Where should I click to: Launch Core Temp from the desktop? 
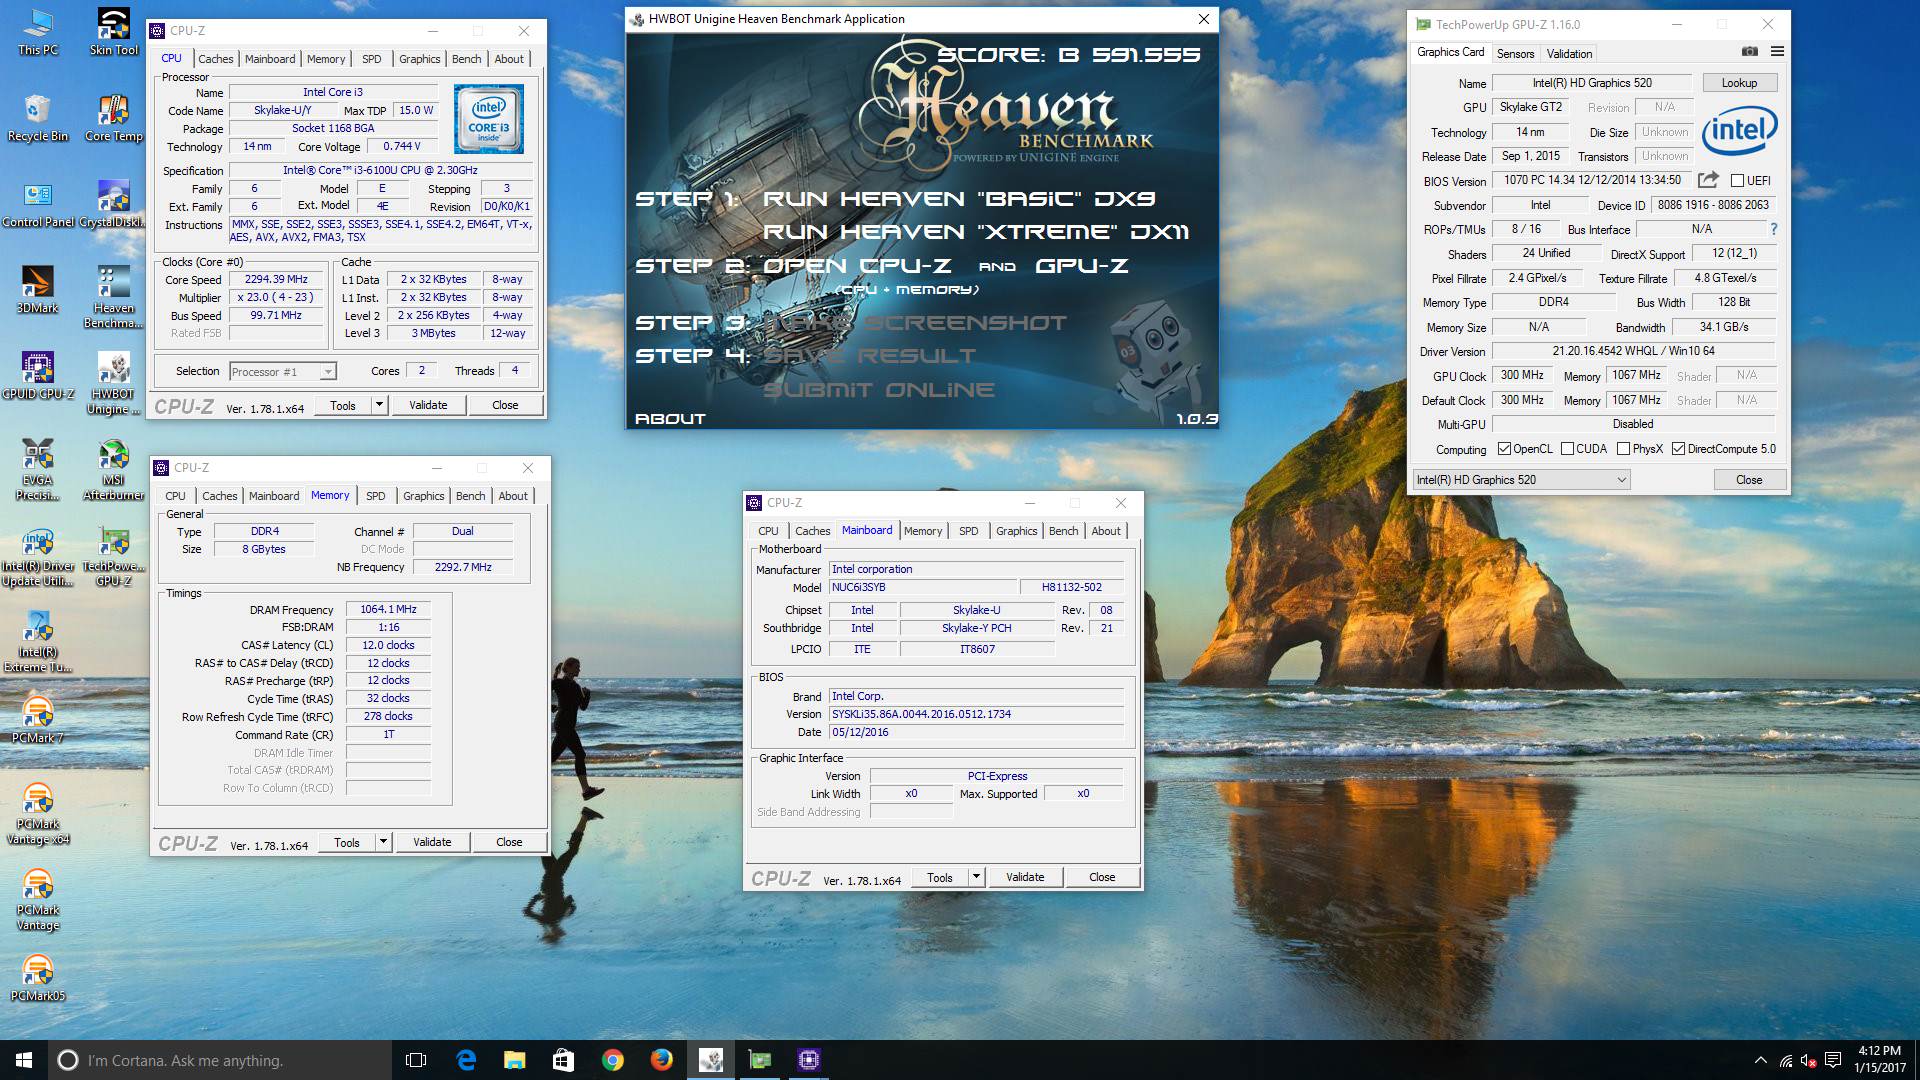(x=114, y=118)
